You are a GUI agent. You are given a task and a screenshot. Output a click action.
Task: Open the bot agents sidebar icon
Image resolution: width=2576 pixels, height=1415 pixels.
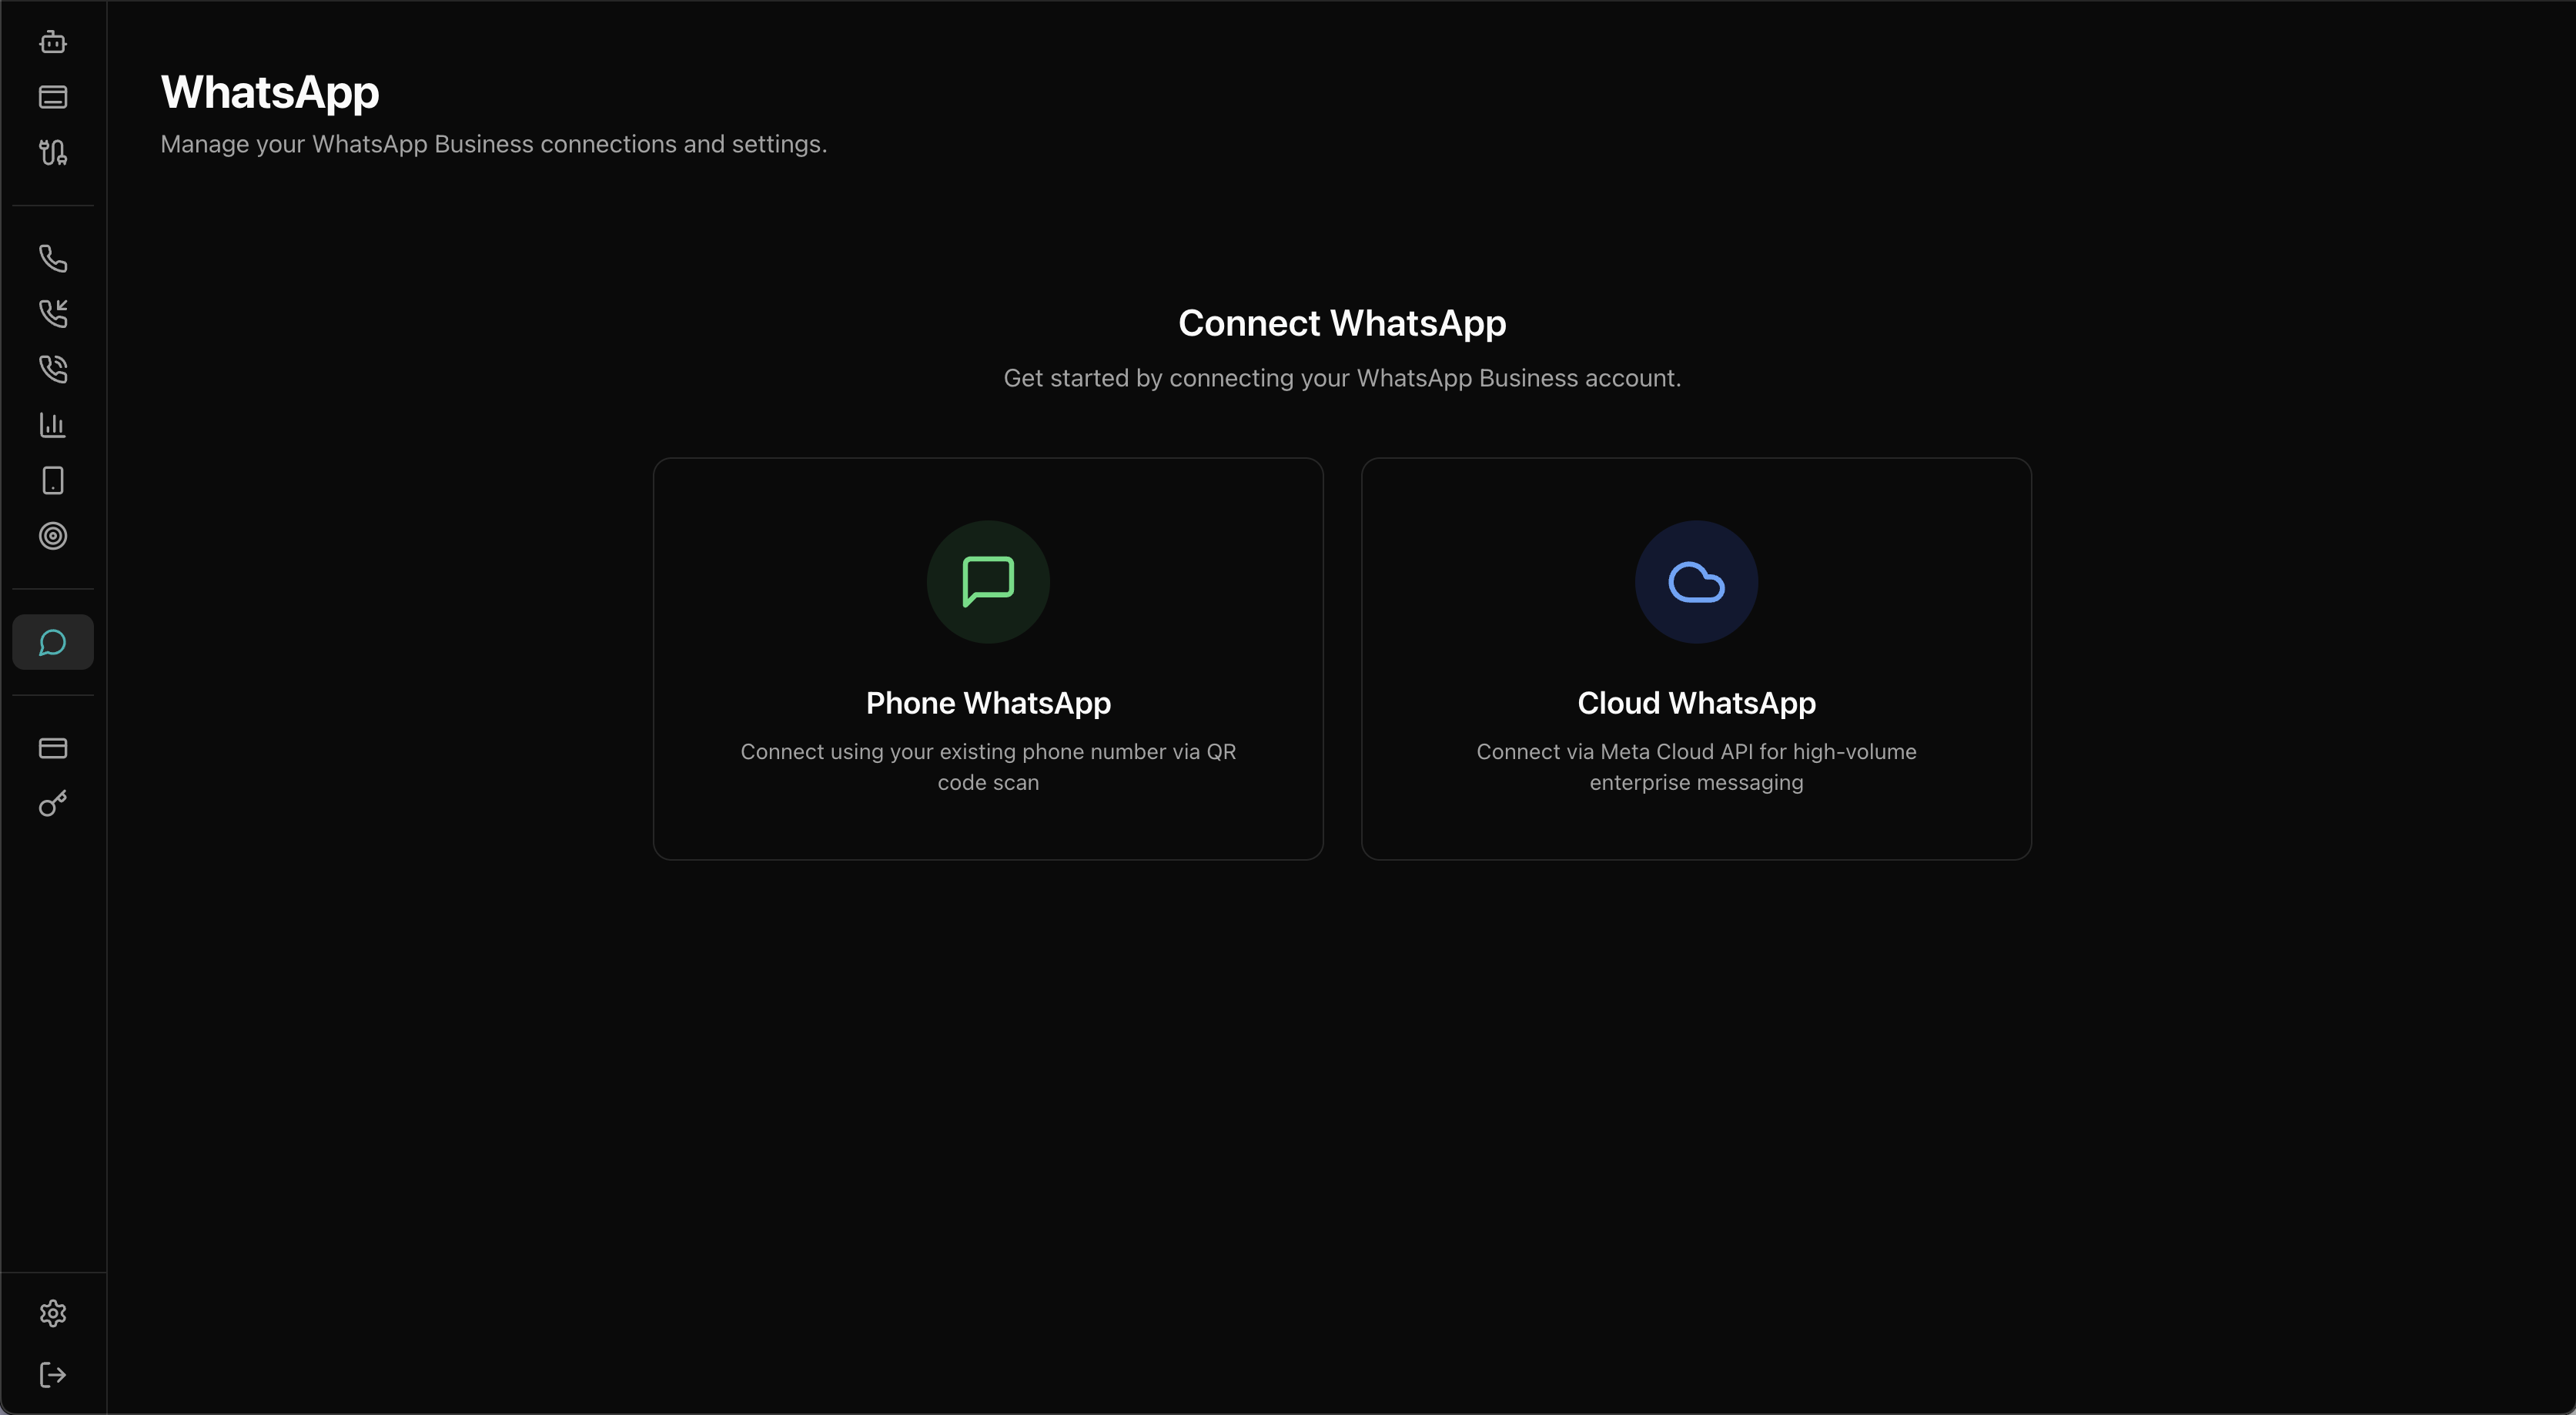[x=53, y=42]
